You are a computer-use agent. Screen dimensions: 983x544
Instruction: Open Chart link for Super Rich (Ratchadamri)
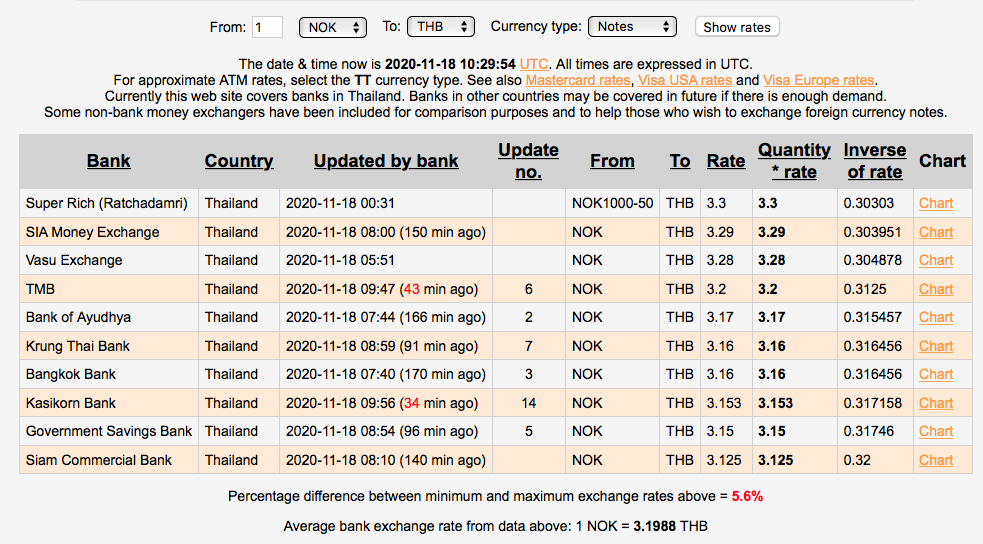pos(936,203)
